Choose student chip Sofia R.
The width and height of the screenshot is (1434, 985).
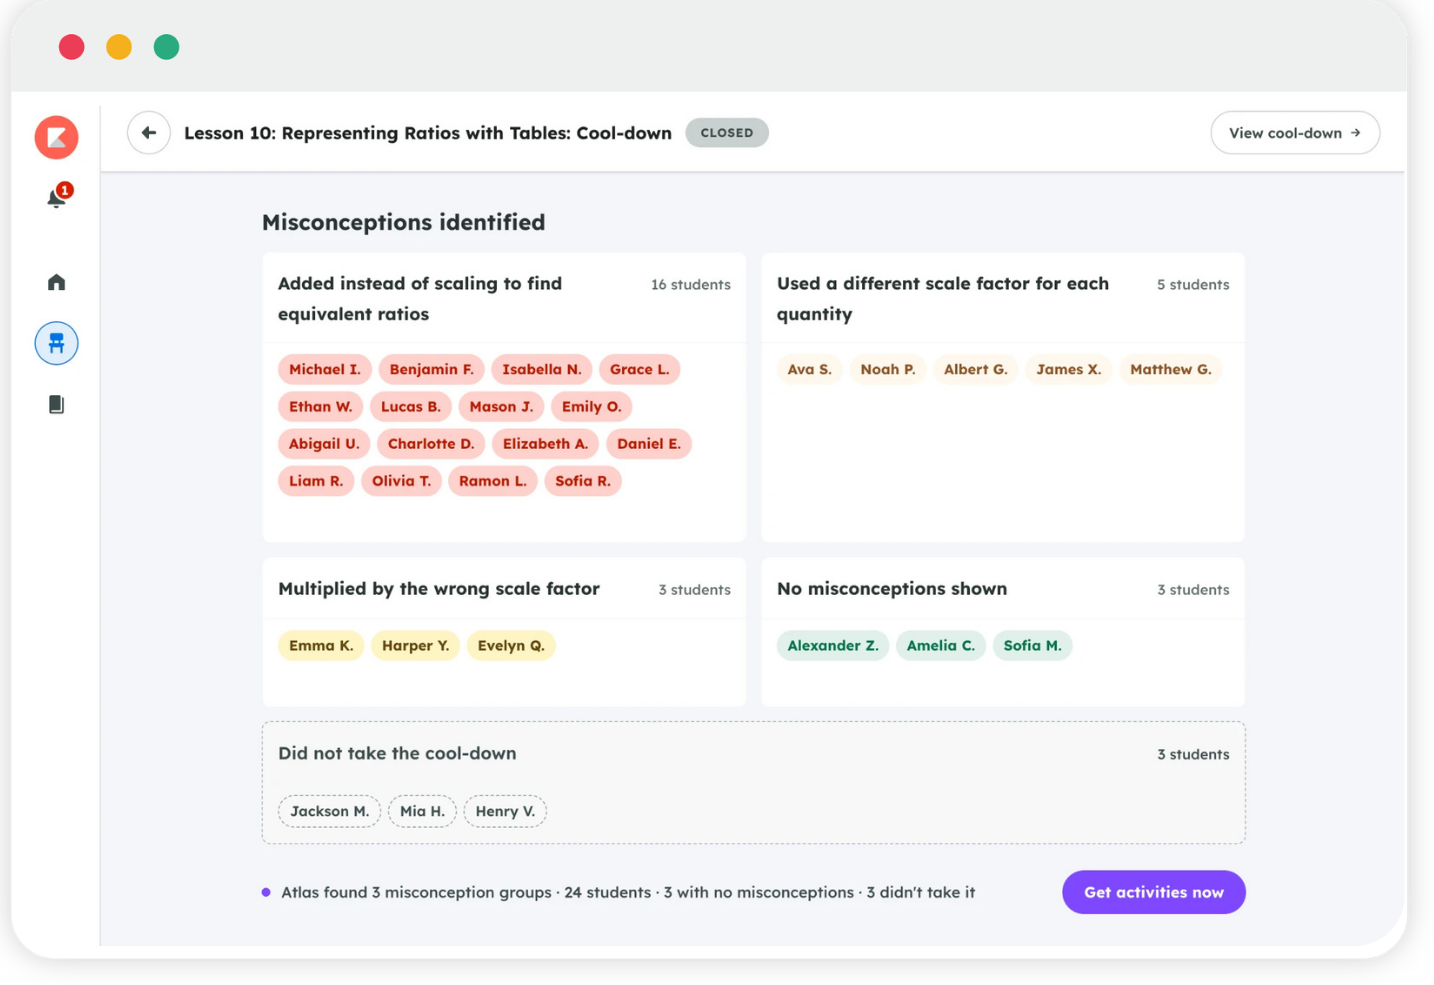tap(583, 481)
